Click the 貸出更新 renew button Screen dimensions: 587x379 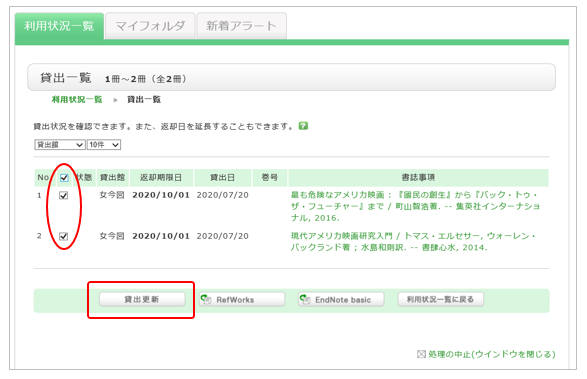(142, 299)
